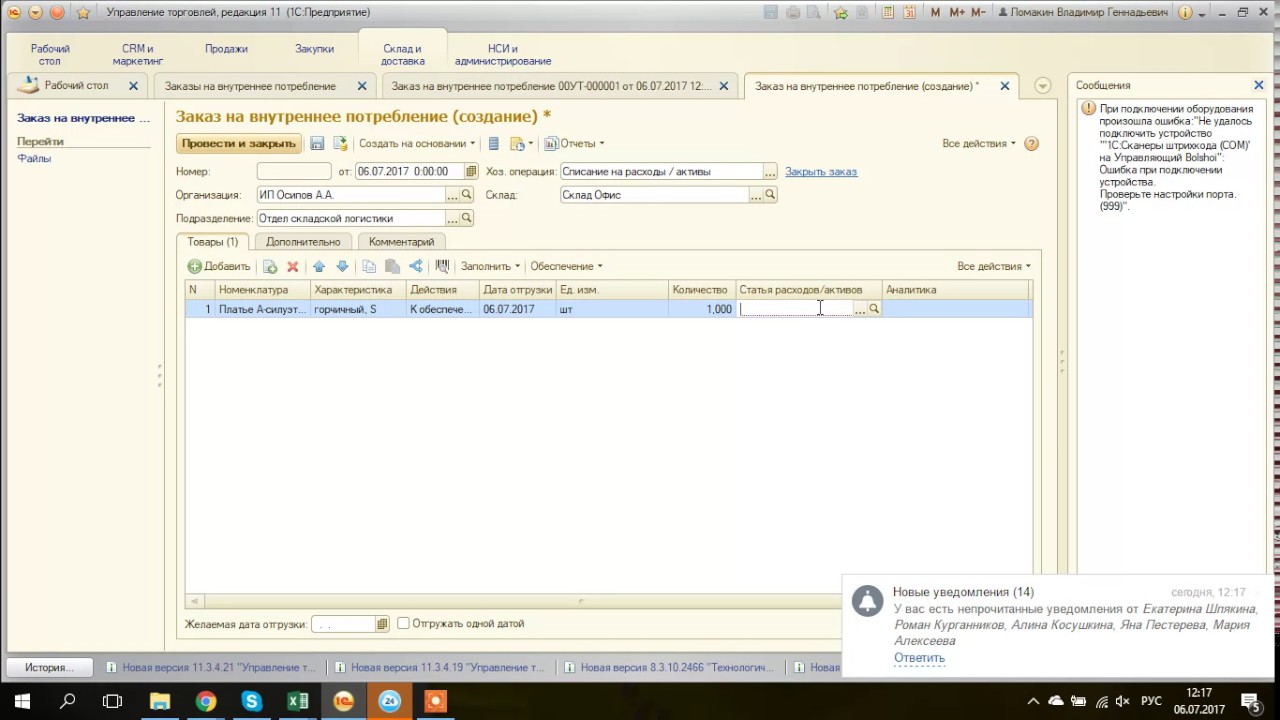Open Skype from the Windows taskbar
1280x720 pixels.
point(251,701)
